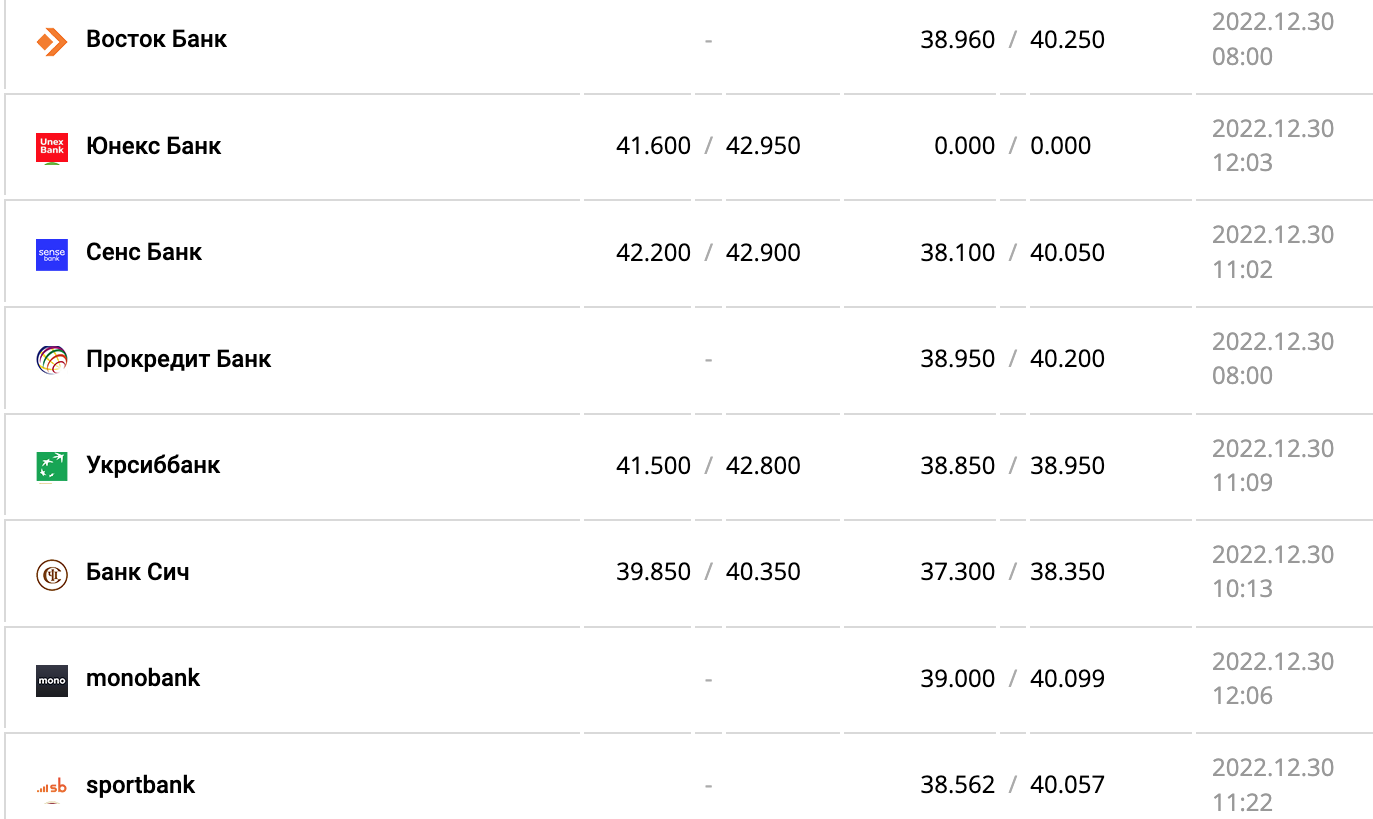Click the black mono logo
This screenshot has width=1373, height=819.
coord(52,680)
